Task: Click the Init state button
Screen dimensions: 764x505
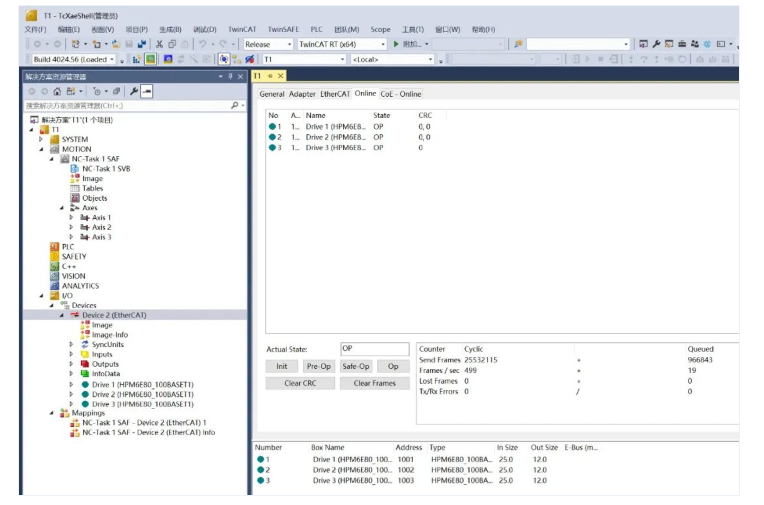Action: pyautogui.click(x=282, y=367)
